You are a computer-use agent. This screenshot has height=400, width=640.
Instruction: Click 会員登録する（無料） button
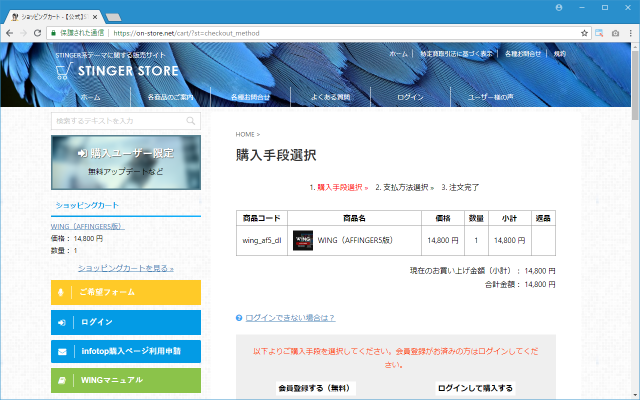pos(315,388)
